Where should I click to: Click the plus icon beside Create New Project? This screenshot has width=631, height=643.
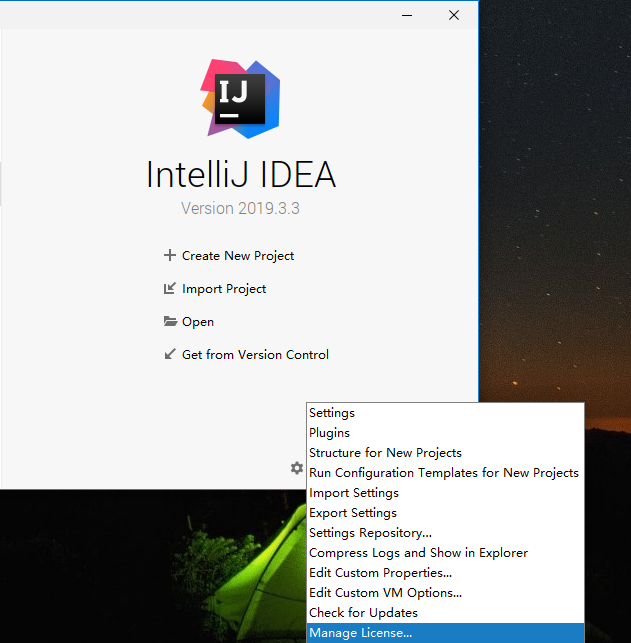click(169, 255)
